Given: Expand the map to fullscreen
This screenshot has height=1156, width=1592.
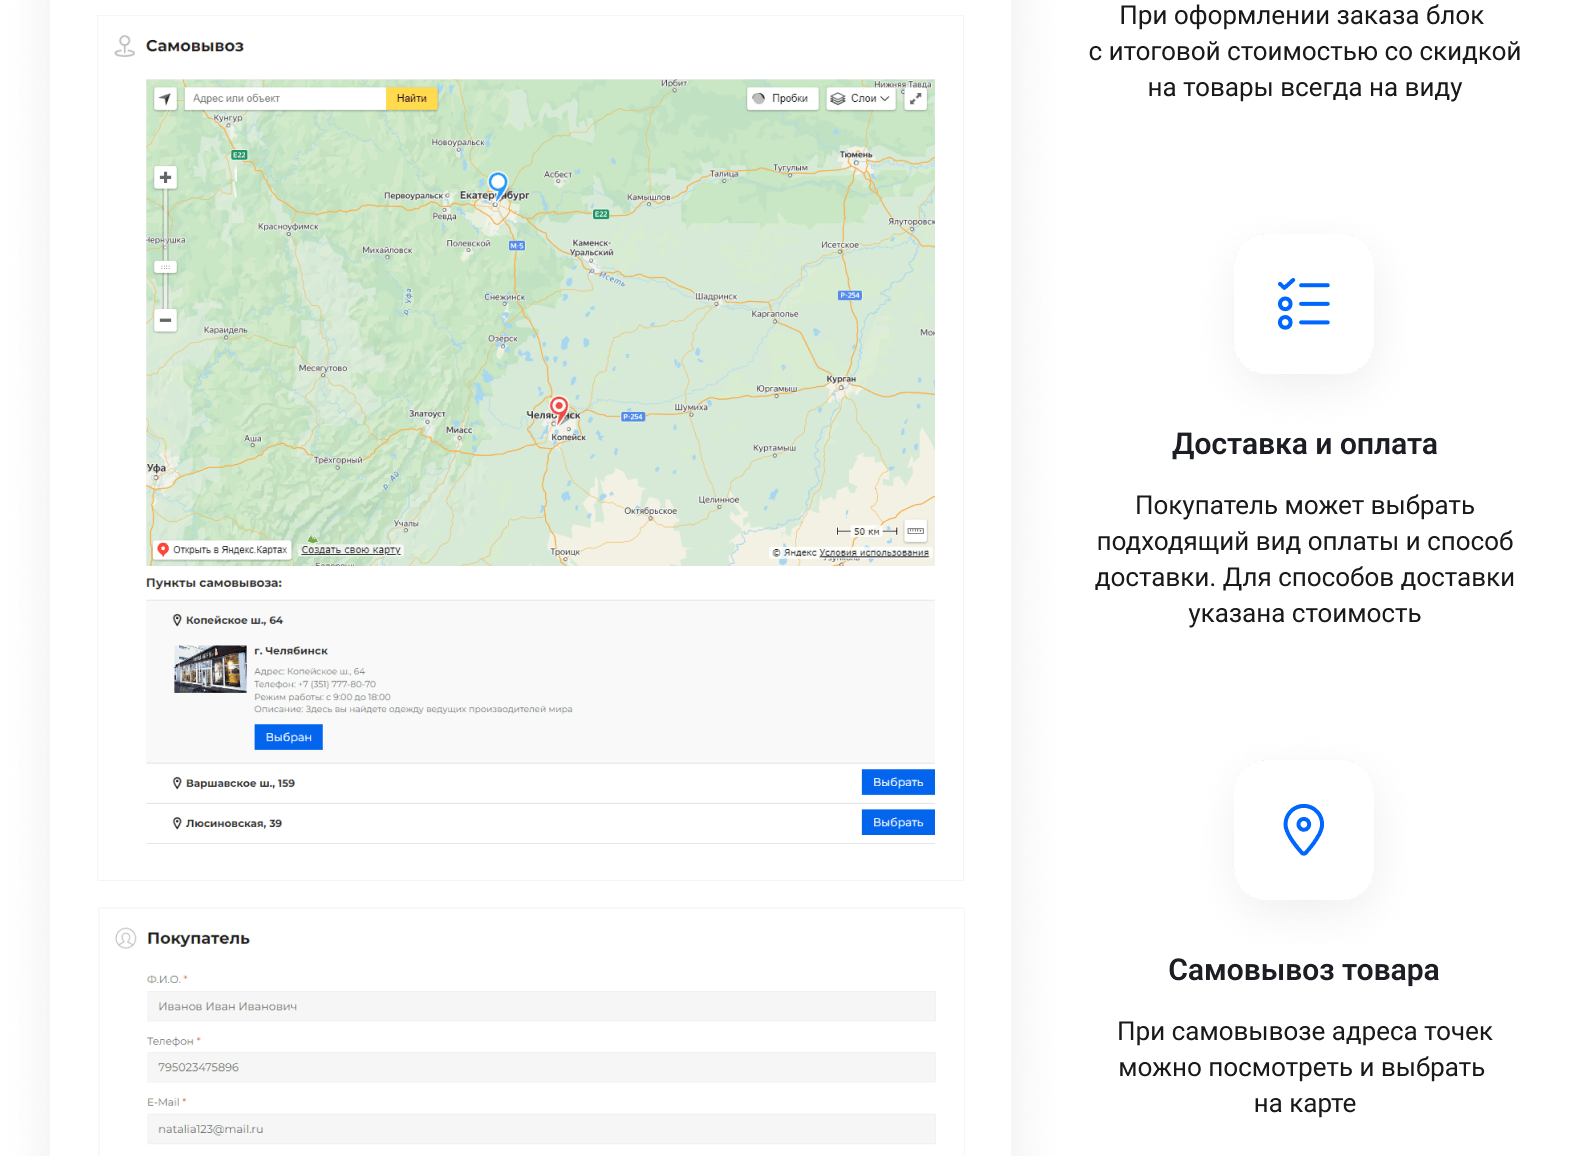Looking at the screenshot, I should [x=915, y=98].
